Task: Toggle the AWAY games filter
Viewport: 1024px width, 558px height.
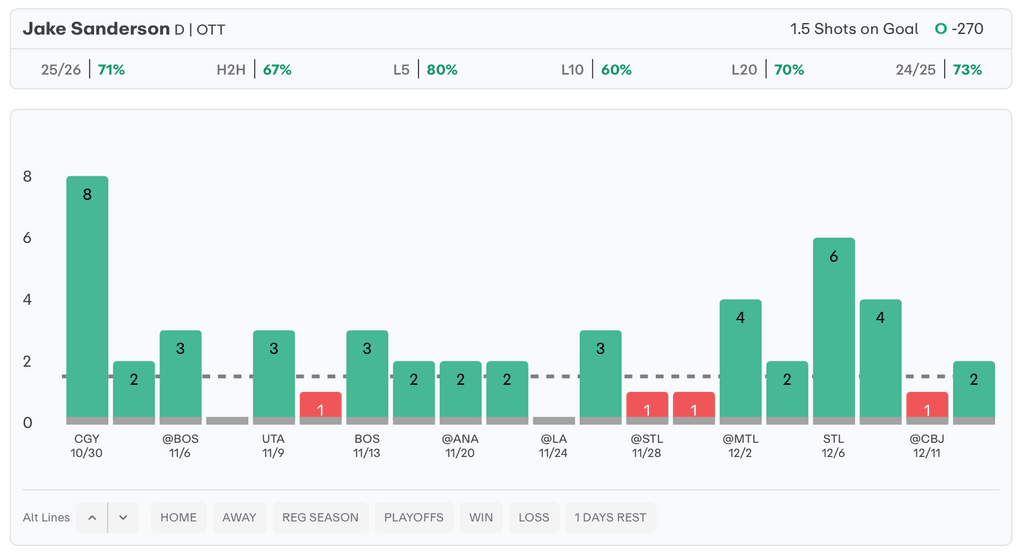Action: [239, 517]
